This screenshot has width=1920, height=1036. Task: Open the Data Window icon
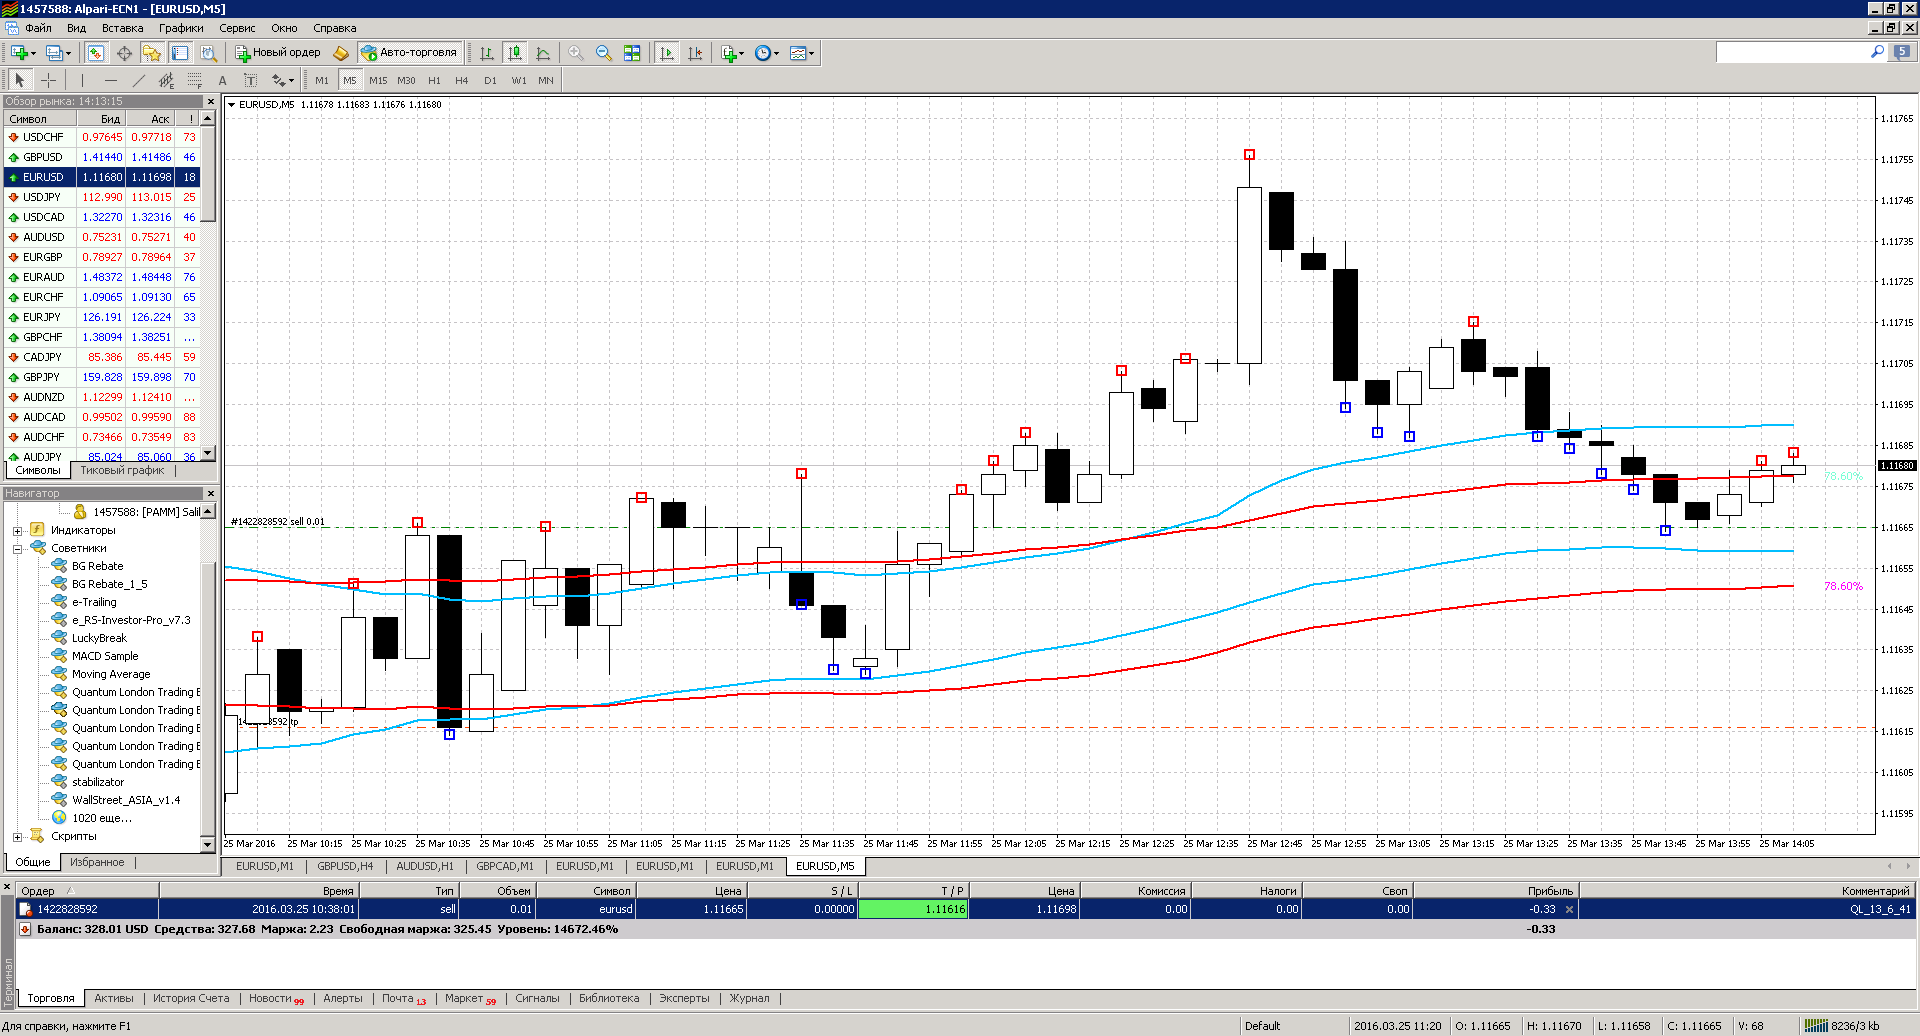click(124, 53)
